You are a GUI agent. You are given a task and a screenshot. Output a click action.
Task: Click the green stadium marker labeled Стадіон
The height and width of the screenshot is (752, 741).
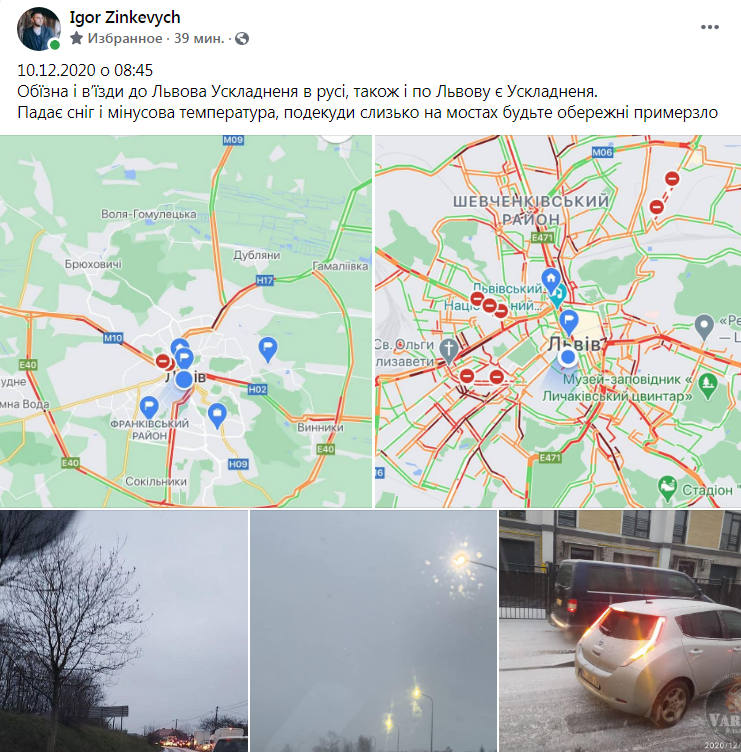click(x=667, y=488)
